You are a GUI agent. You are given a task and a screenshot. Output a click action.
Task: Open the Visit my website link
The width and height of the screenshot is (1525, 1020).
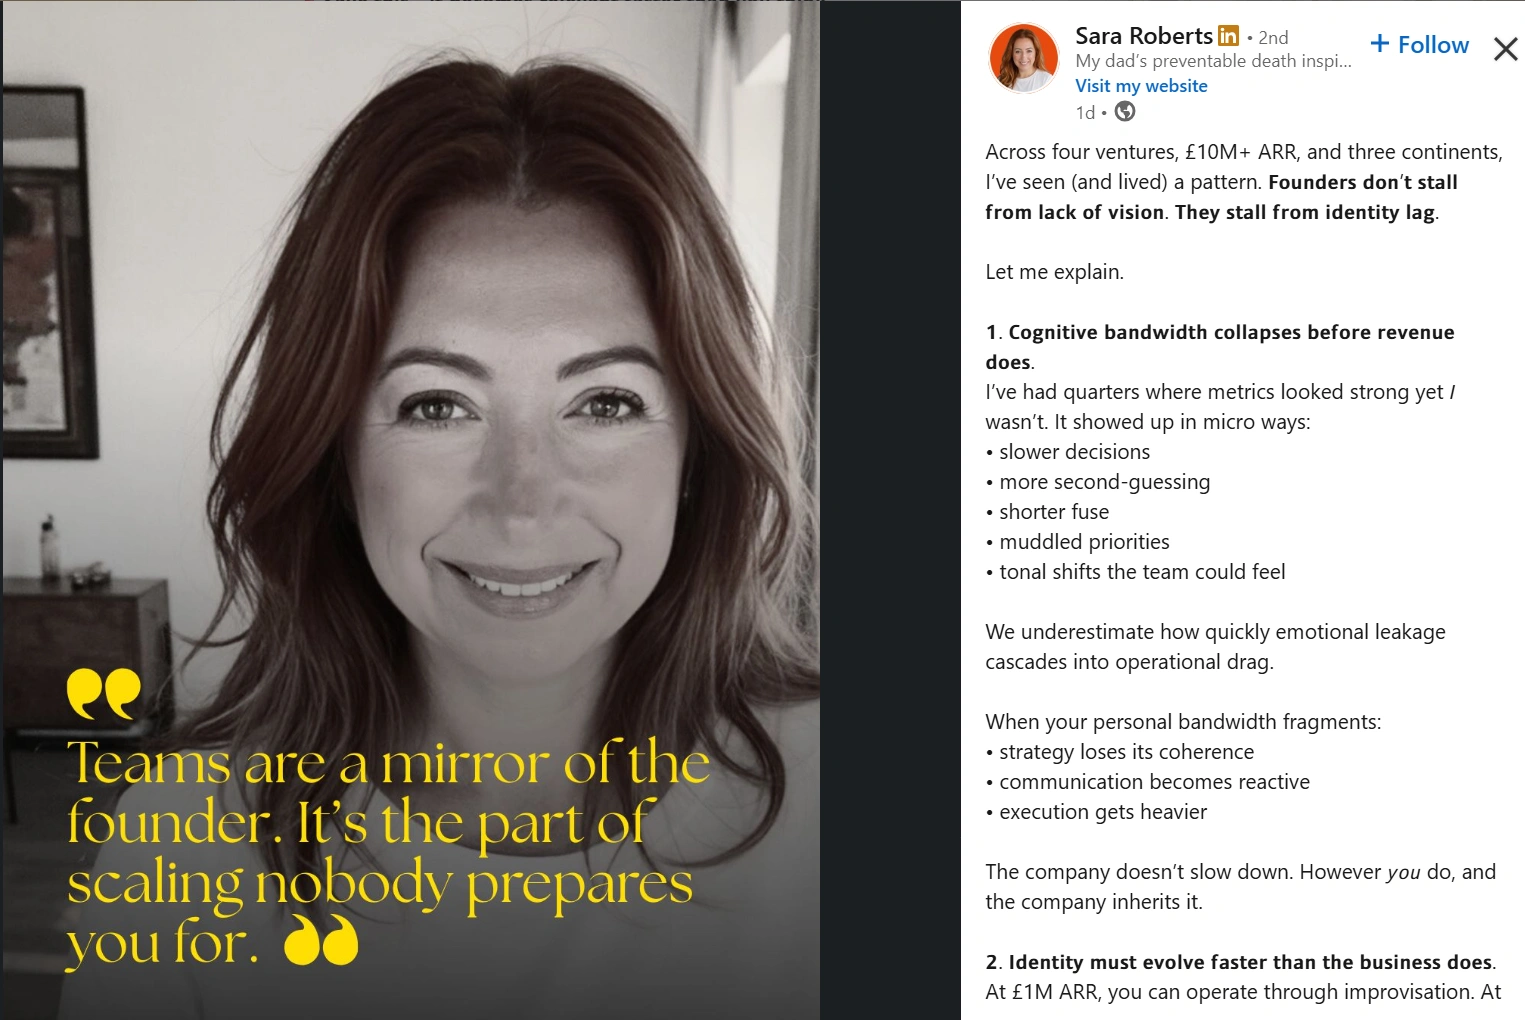tap(1141, 86)
